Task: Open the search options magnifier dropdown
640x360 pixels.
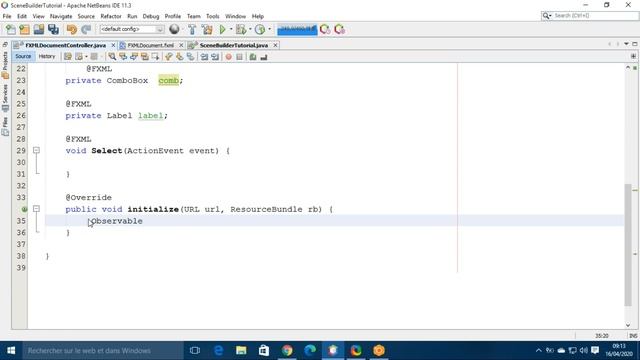Action: (x=547, y=16)
